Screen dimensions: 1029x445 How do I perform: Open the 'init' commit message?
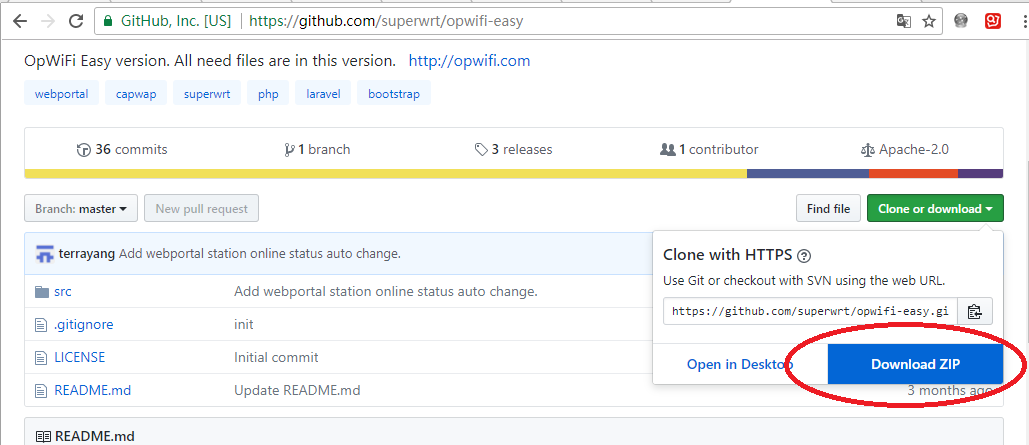point(243,324)
